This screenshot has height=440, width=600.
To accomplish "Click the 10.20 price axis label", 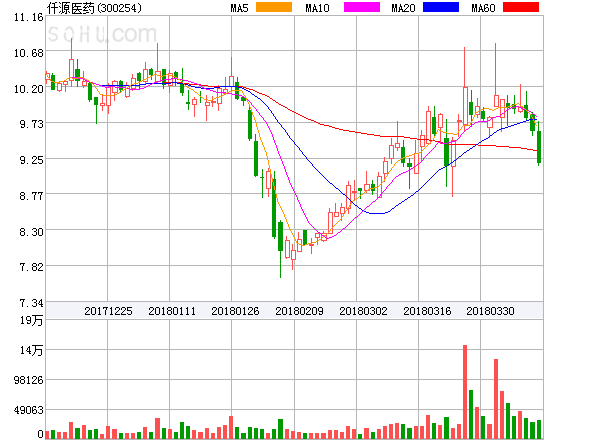I will 29,89.
